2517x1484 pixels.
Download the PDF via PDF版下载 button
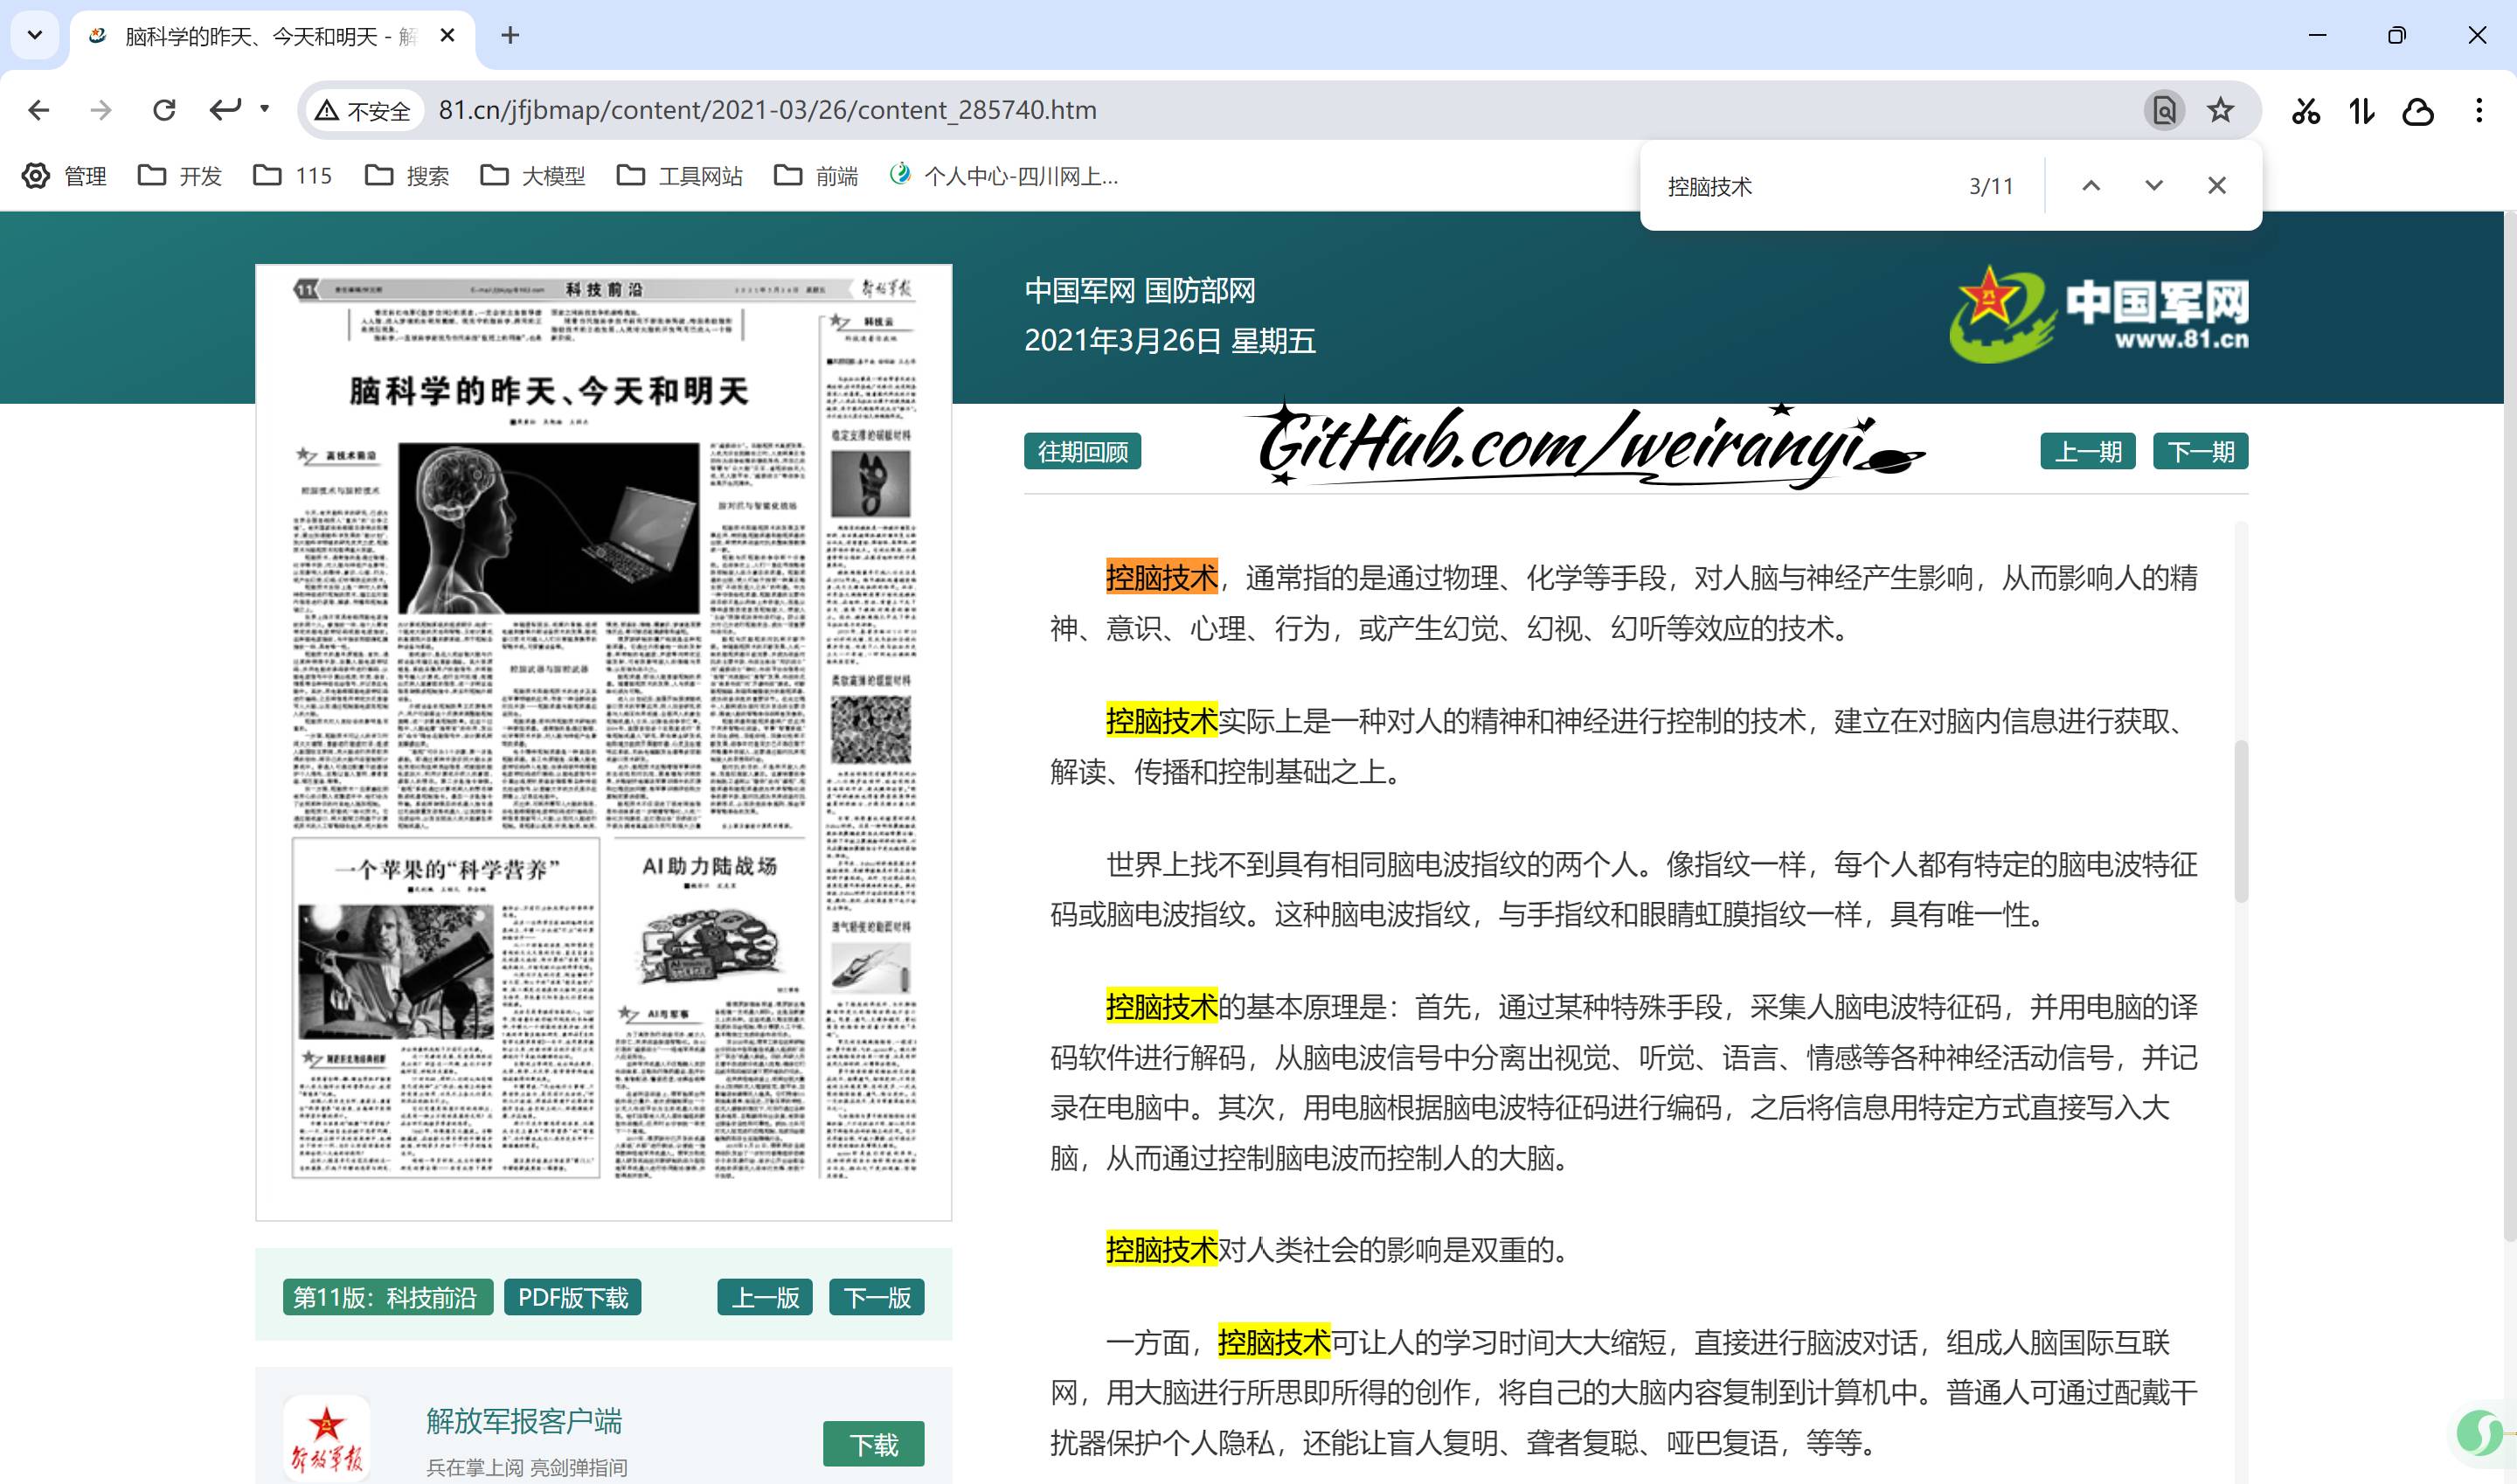coord(572,1297)
